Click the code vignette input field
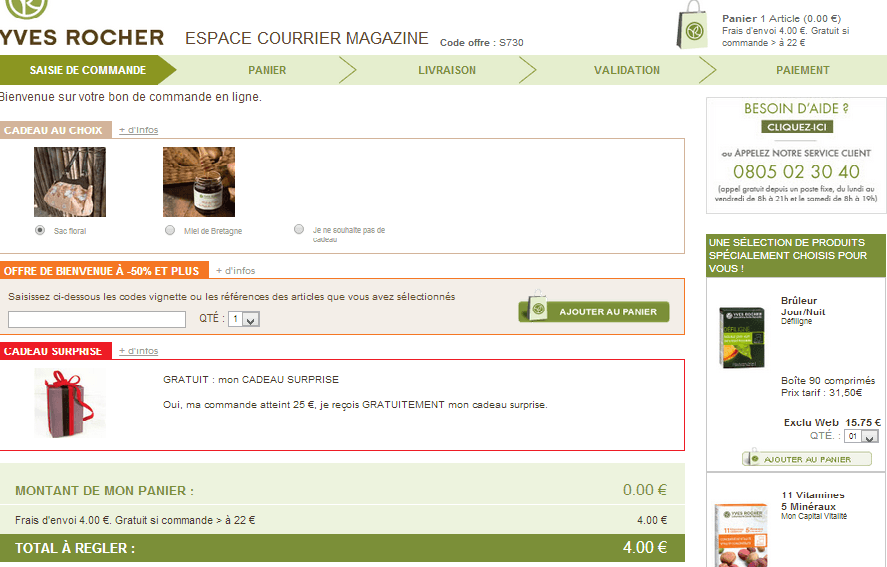 97,319
